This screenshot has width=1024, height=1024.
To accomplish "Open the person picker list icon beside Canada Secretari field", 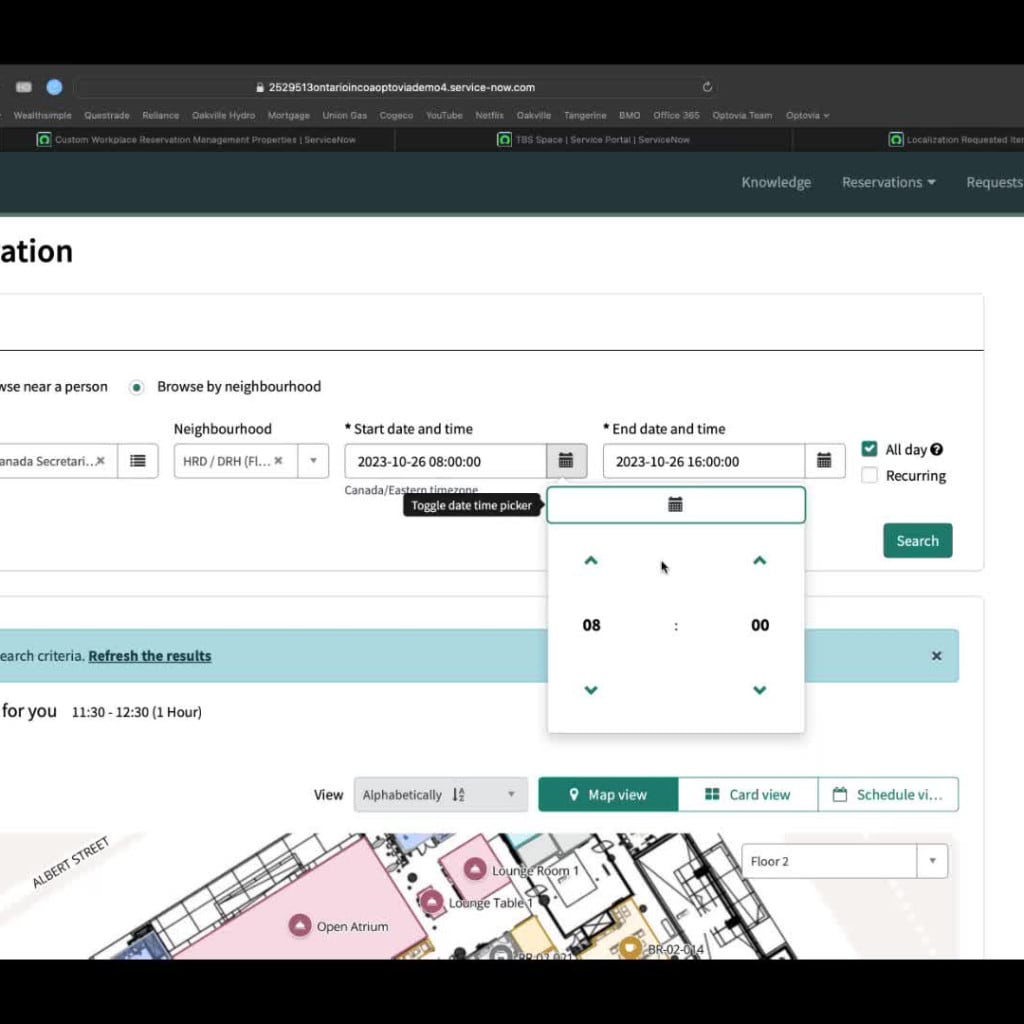I will click(138, 461).
